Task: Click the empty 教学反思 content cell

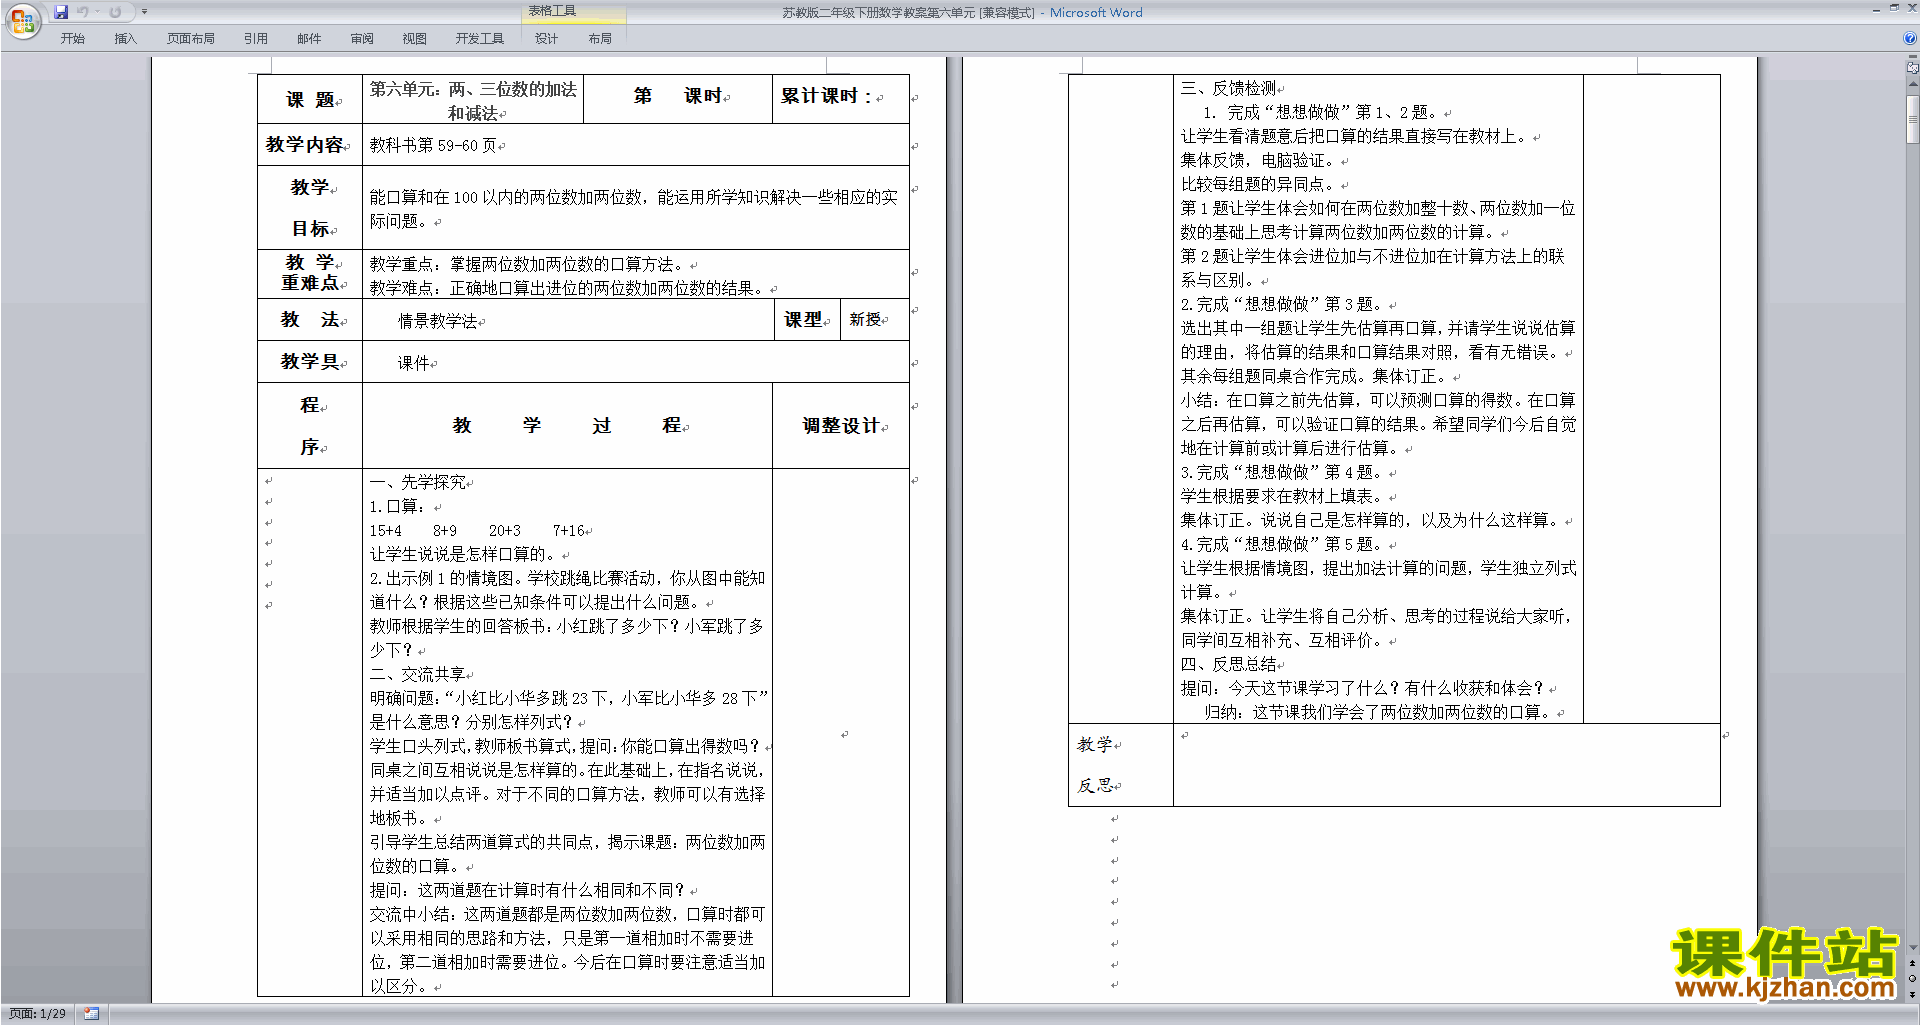Action: 1446,765
